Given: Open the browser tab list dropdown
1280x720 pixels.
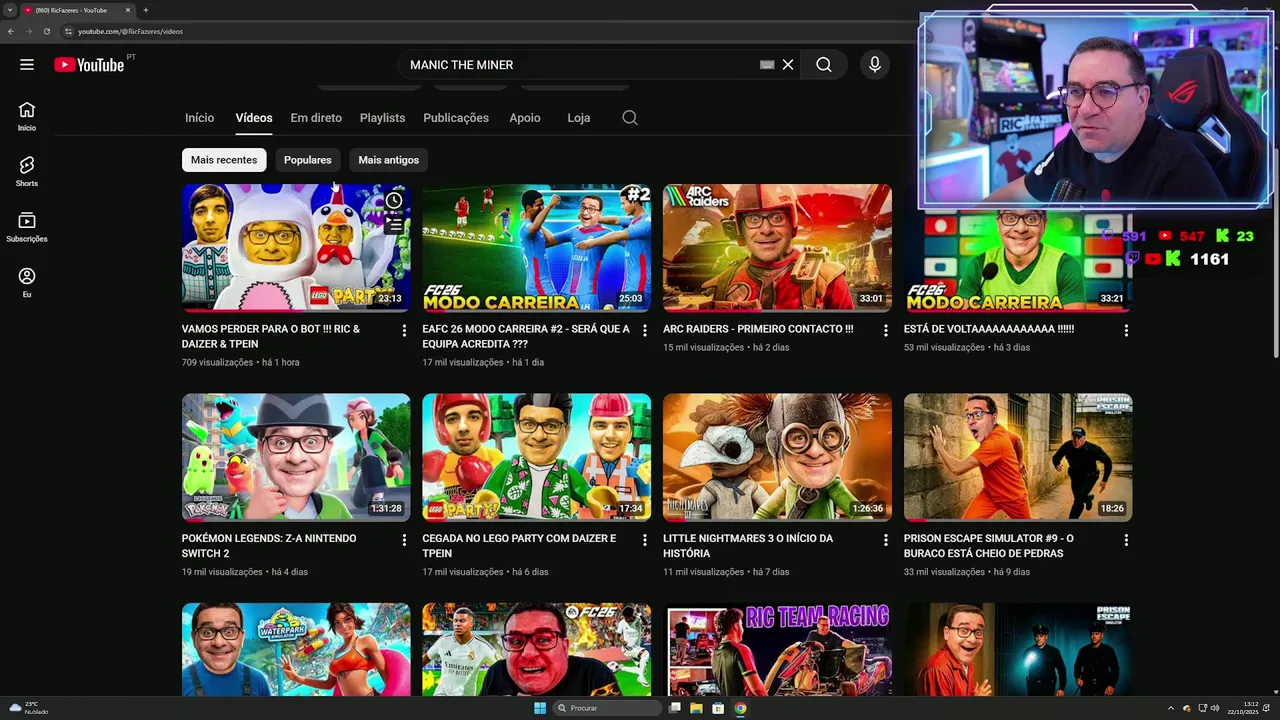Looking at the screenshot, I should tap(9, 10).
